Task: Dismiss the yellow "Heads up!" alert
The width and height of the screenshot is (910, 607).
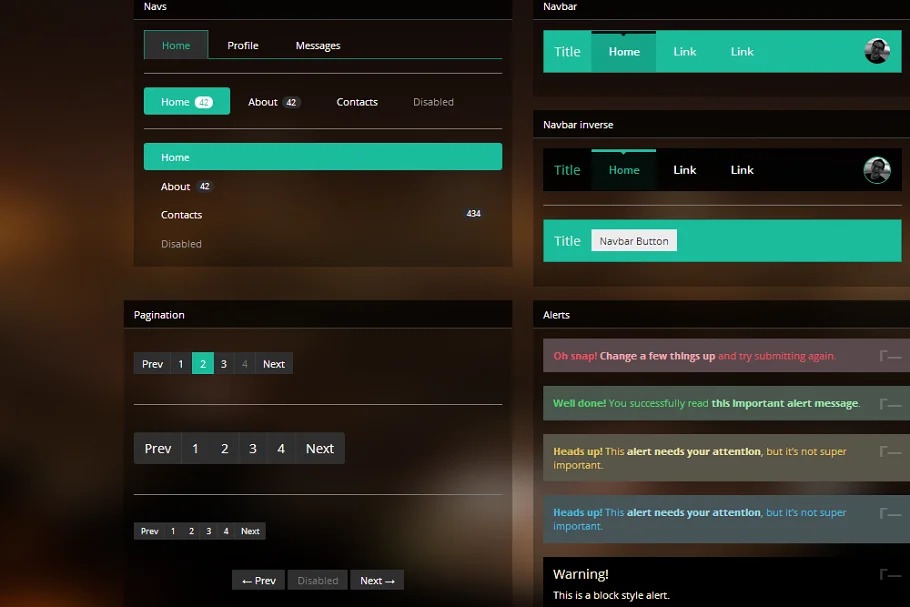Action: [890, 451]
